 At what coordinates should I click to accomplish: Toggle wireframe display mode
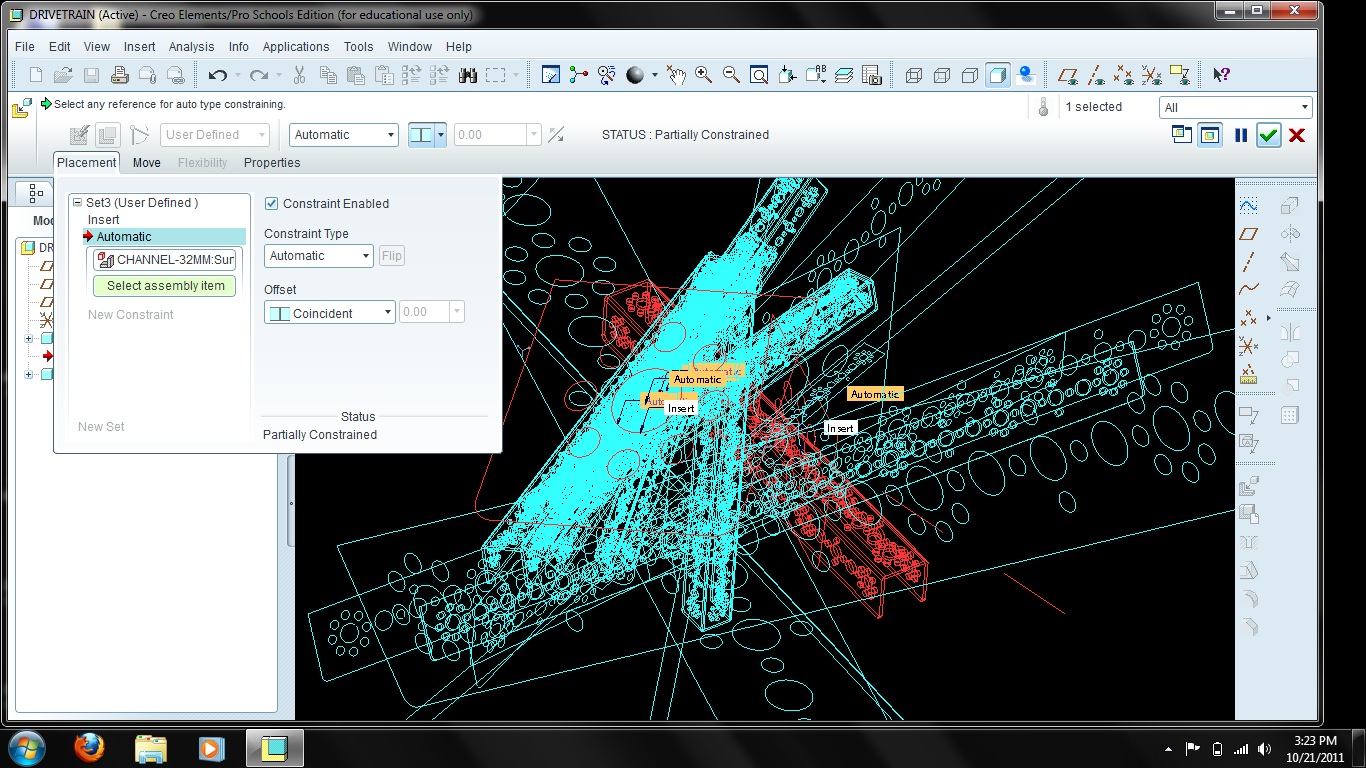pyautogui.click(x=913, y=75)
